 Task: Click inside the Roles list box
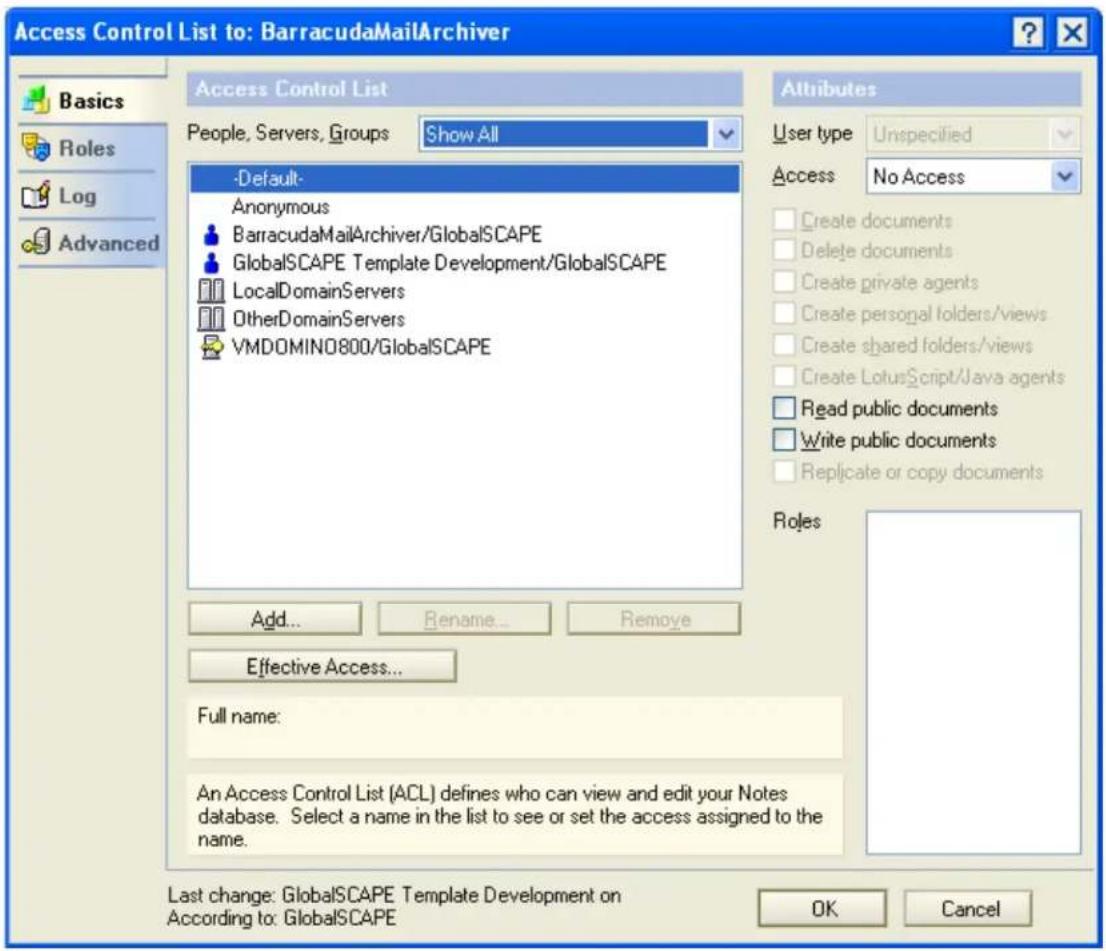(x=973, y=682)
